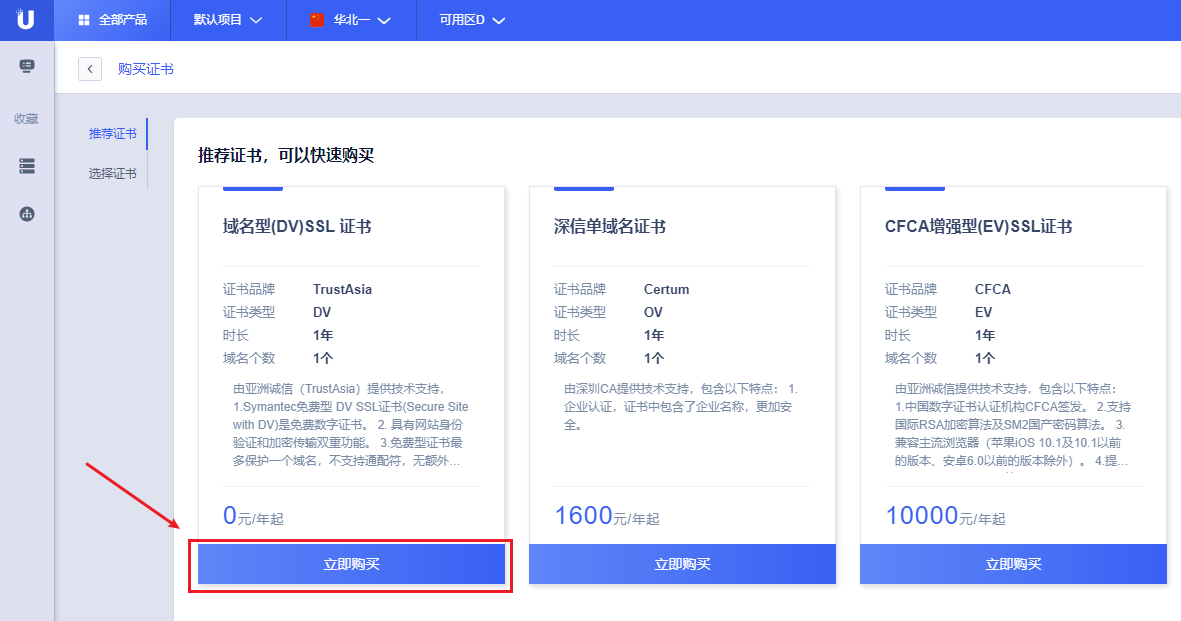Click the 深信单域名证书 card title
The image size is (1181, 621).
[x=609, y=226]
